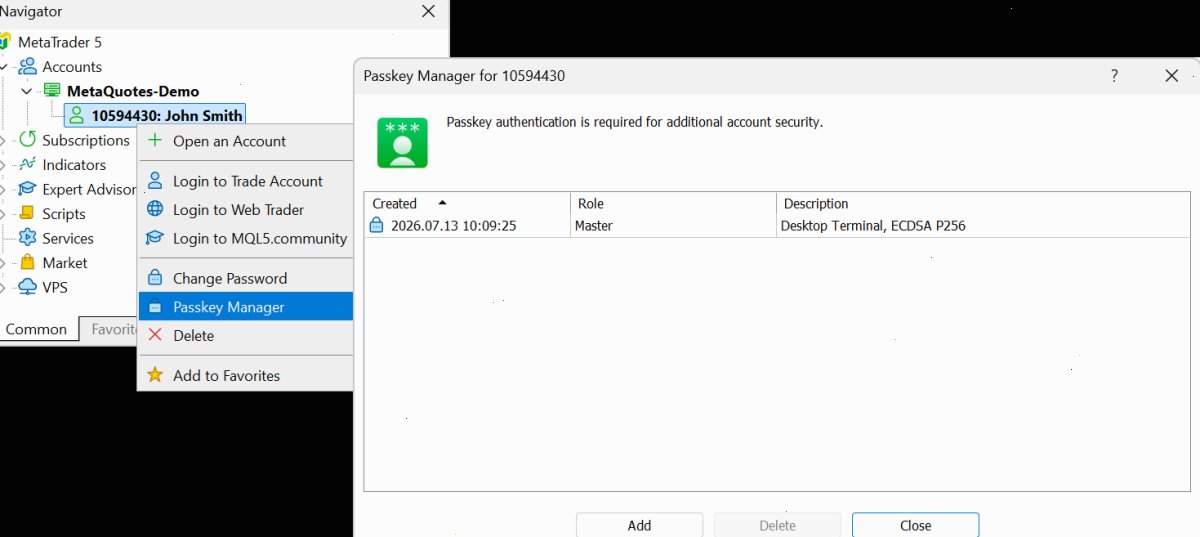Select the Scripts tree item
The height and width of the screenshot is (537, 1200).
[x=64, y=214]
